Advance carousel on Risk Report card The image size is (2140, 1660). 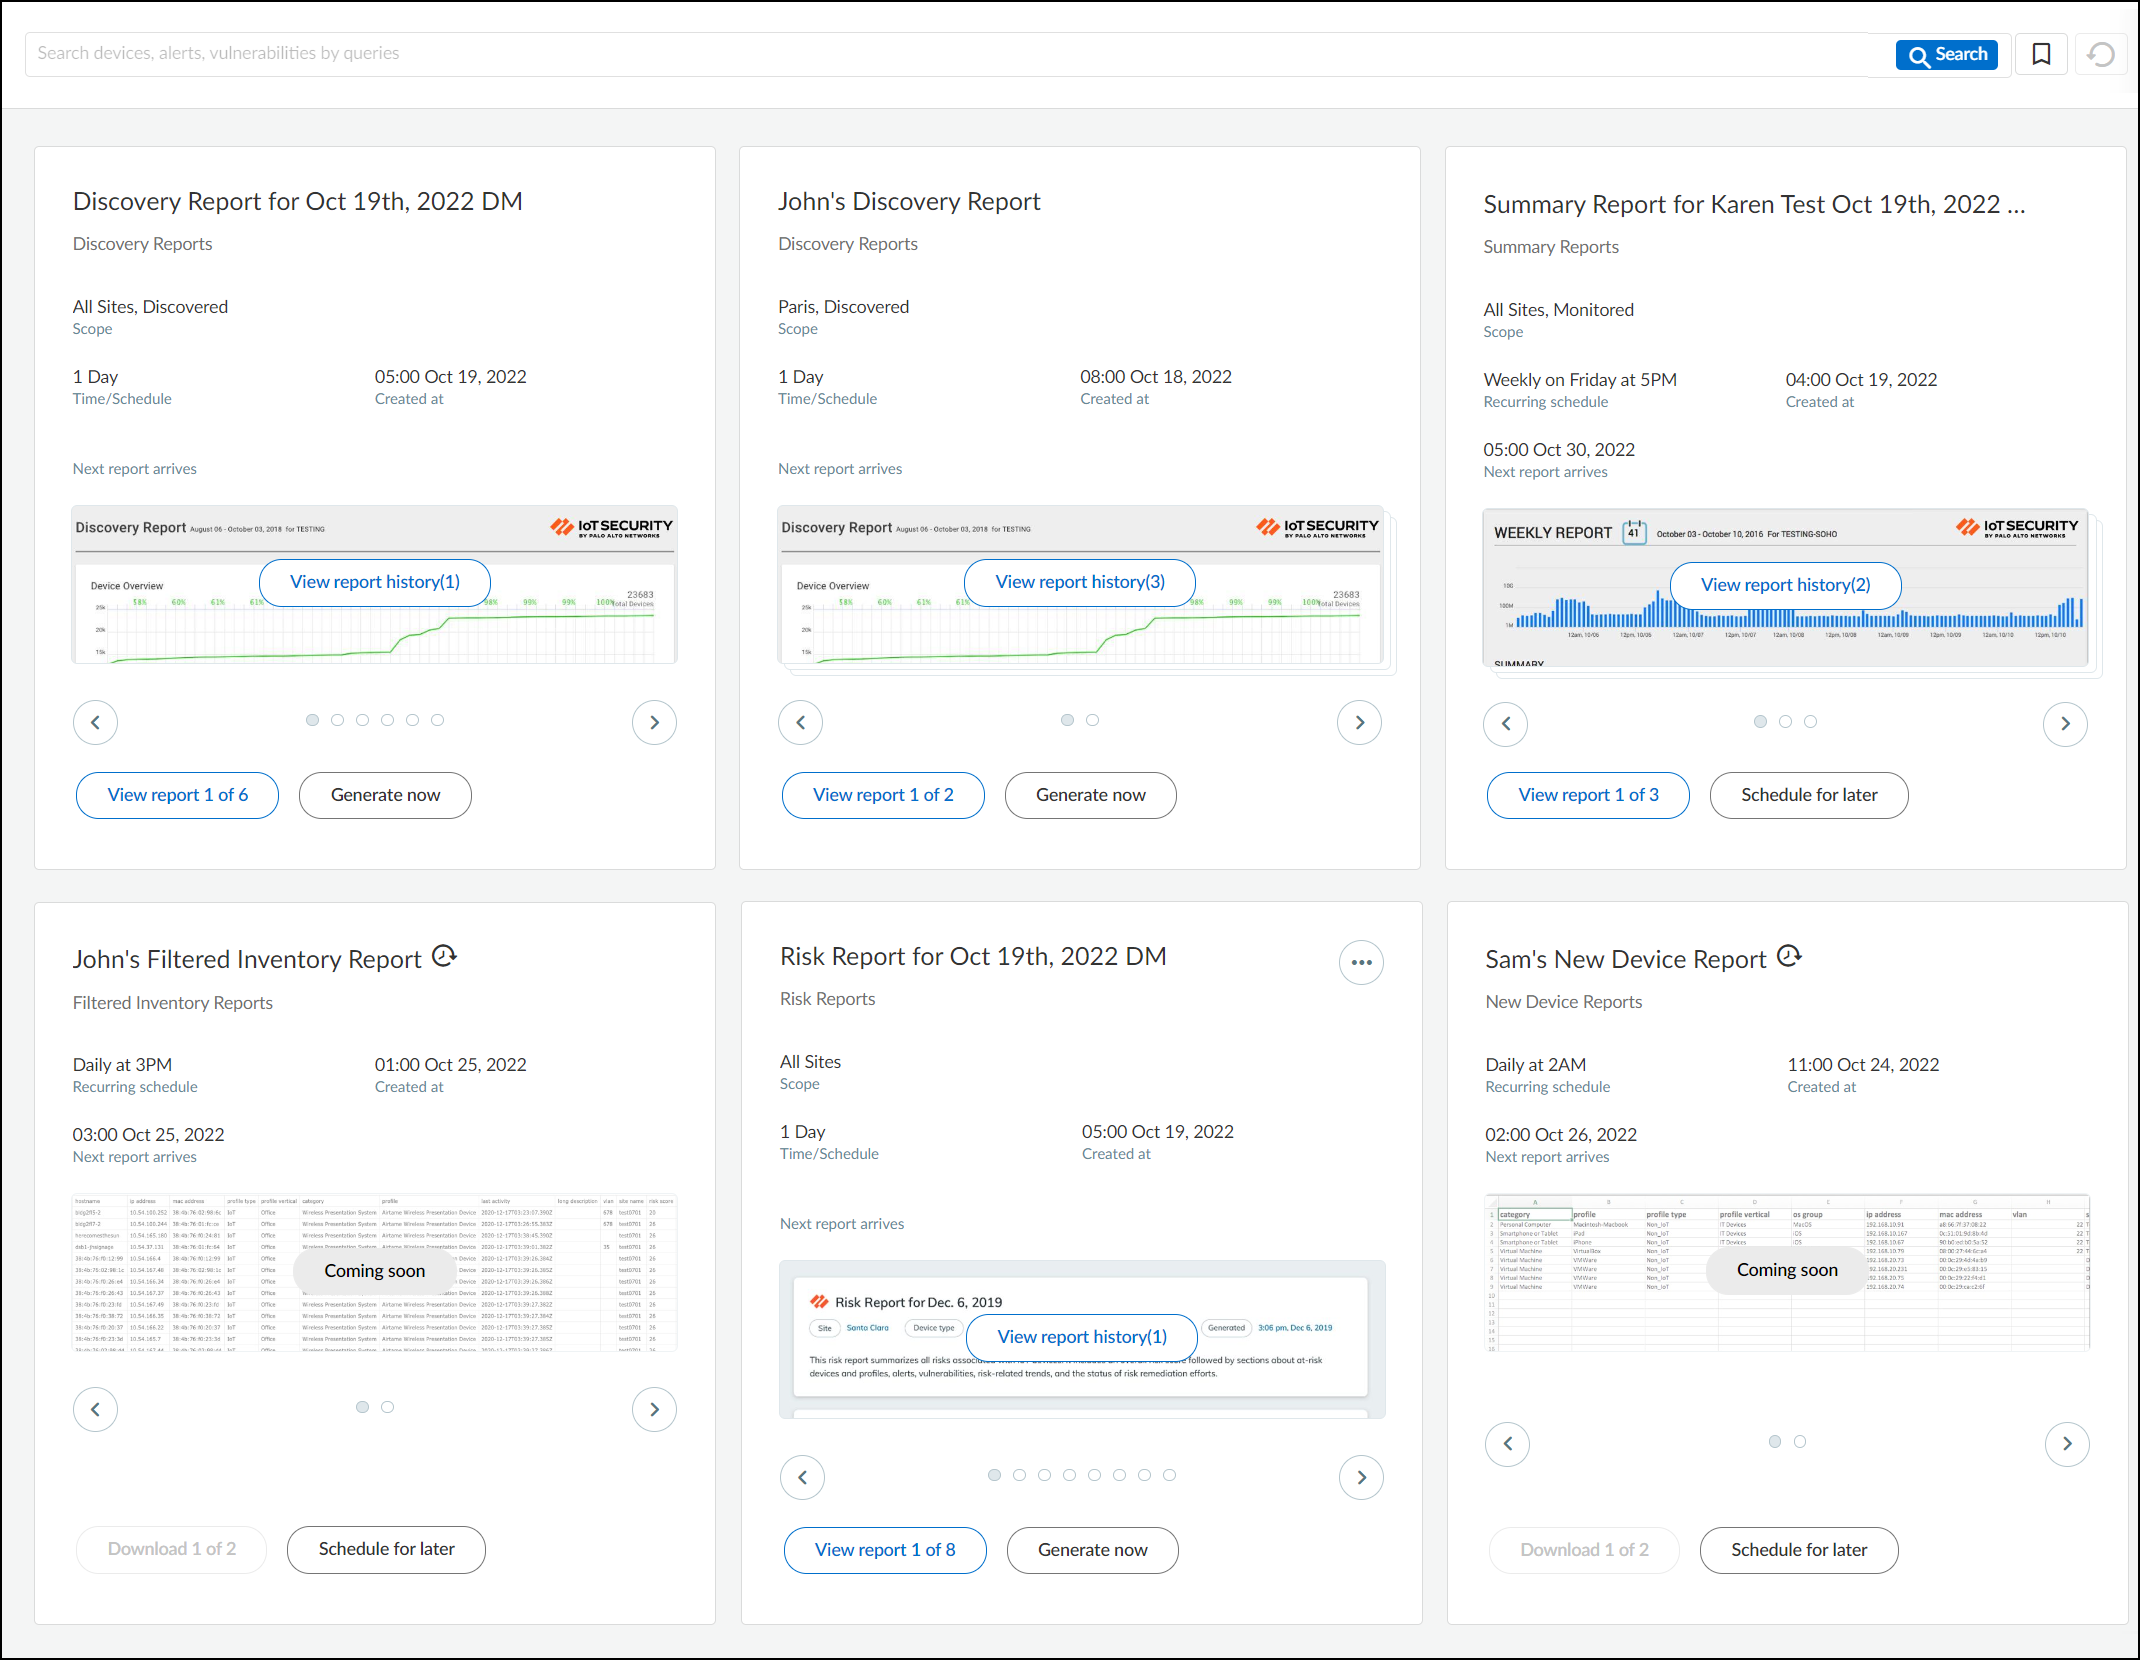(1361, 1477)
